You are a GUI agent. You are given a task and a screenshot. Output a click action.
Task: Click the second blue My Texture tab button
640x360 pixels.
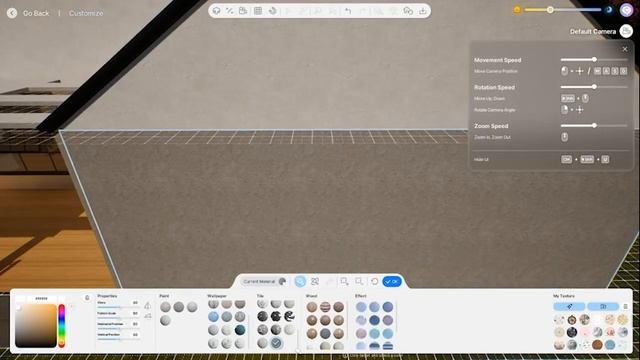(x=603, y=306)
